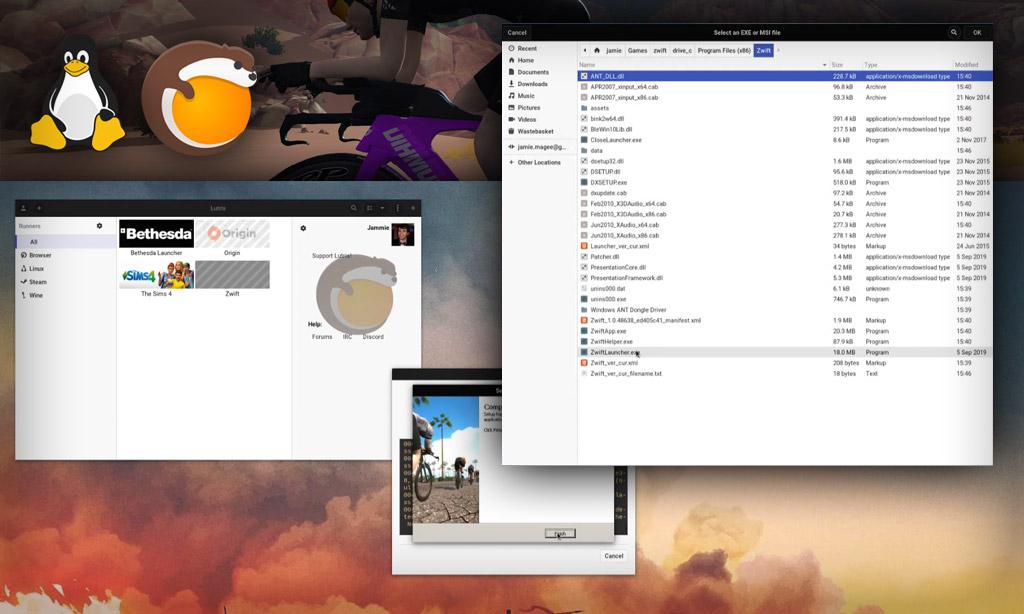Select the APR2007_xinput_x64.cab file
Viewport: 1024px width, 614px height.
coord(785,86)
